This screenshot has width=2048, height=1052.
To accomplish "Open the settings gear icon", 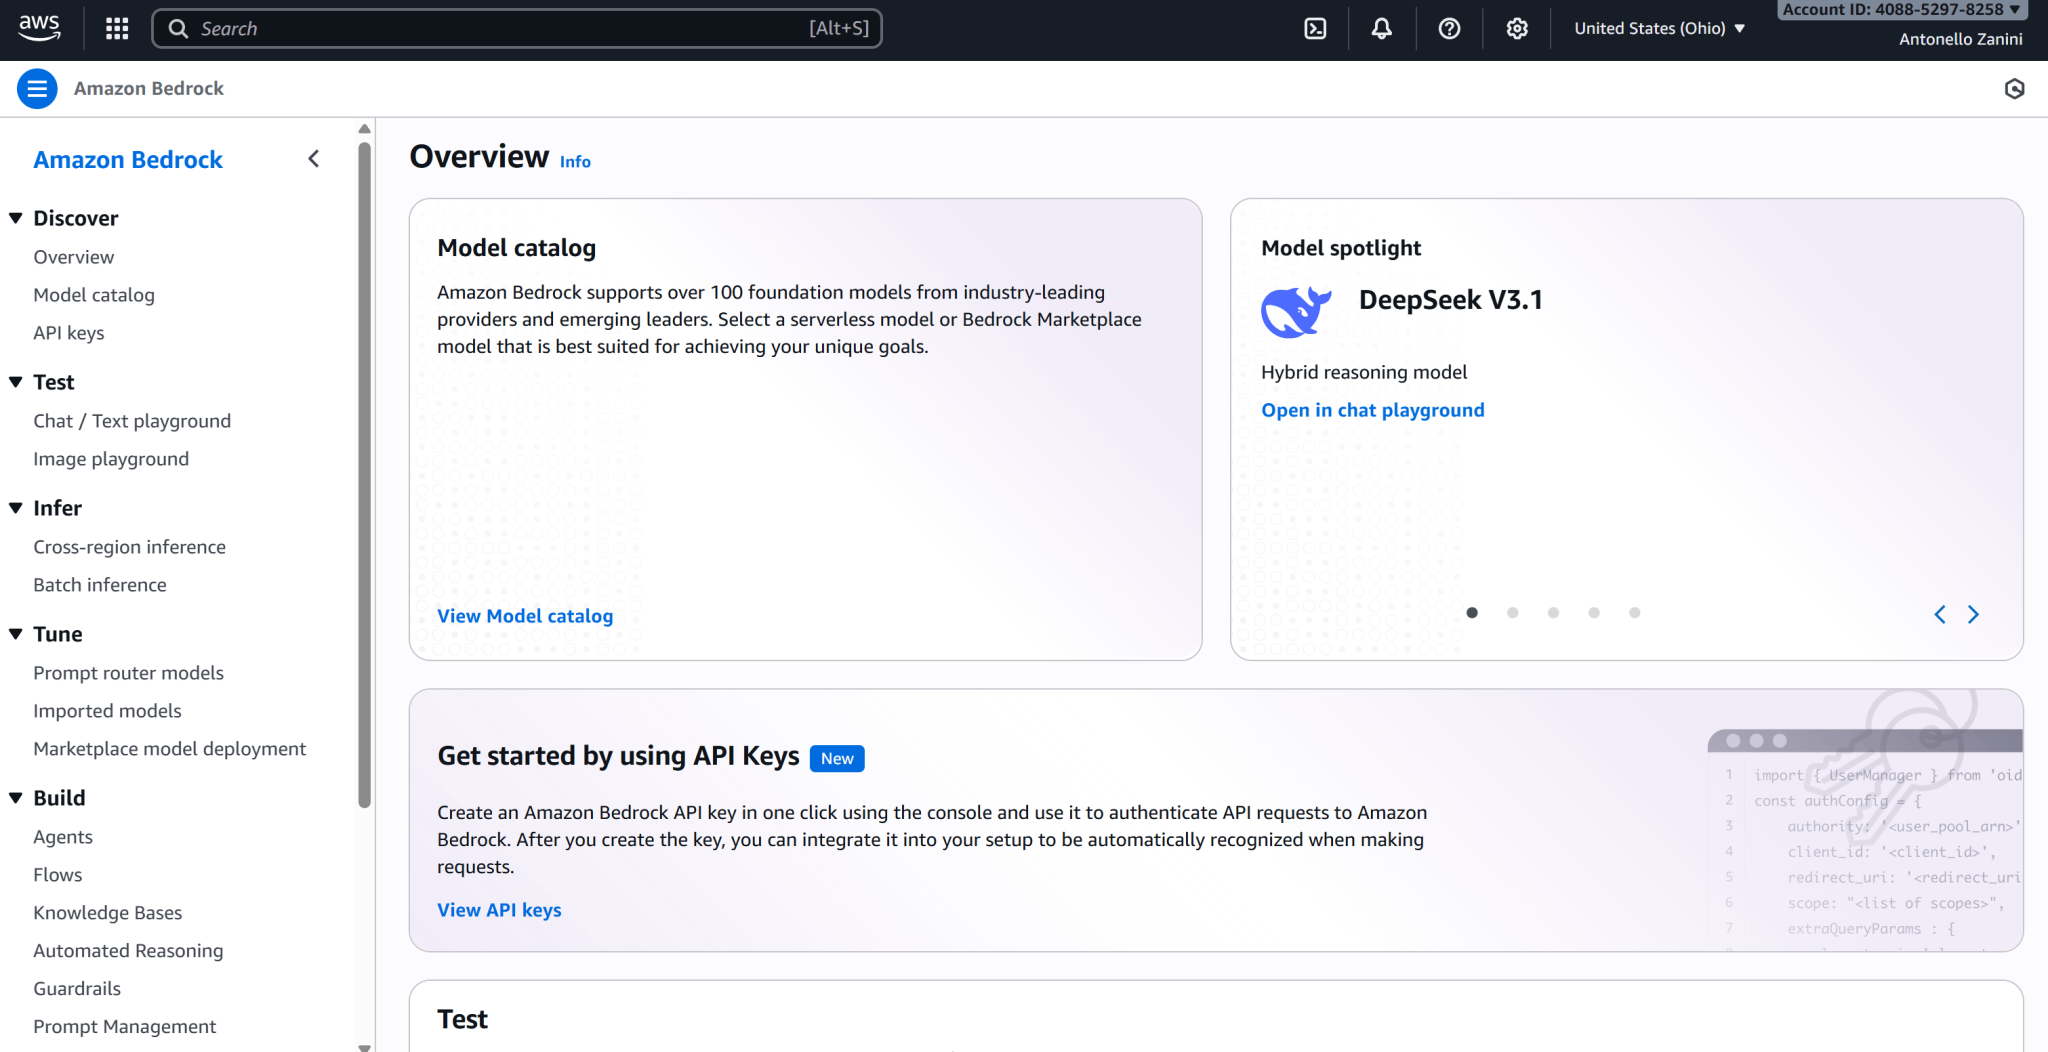I will (x=1516, y=28).
